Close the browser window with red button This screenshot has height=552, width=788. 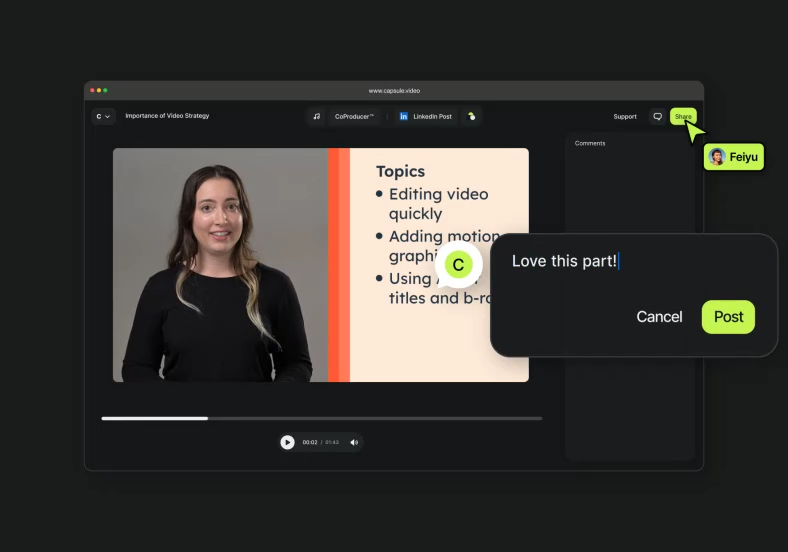coord(92,90)
